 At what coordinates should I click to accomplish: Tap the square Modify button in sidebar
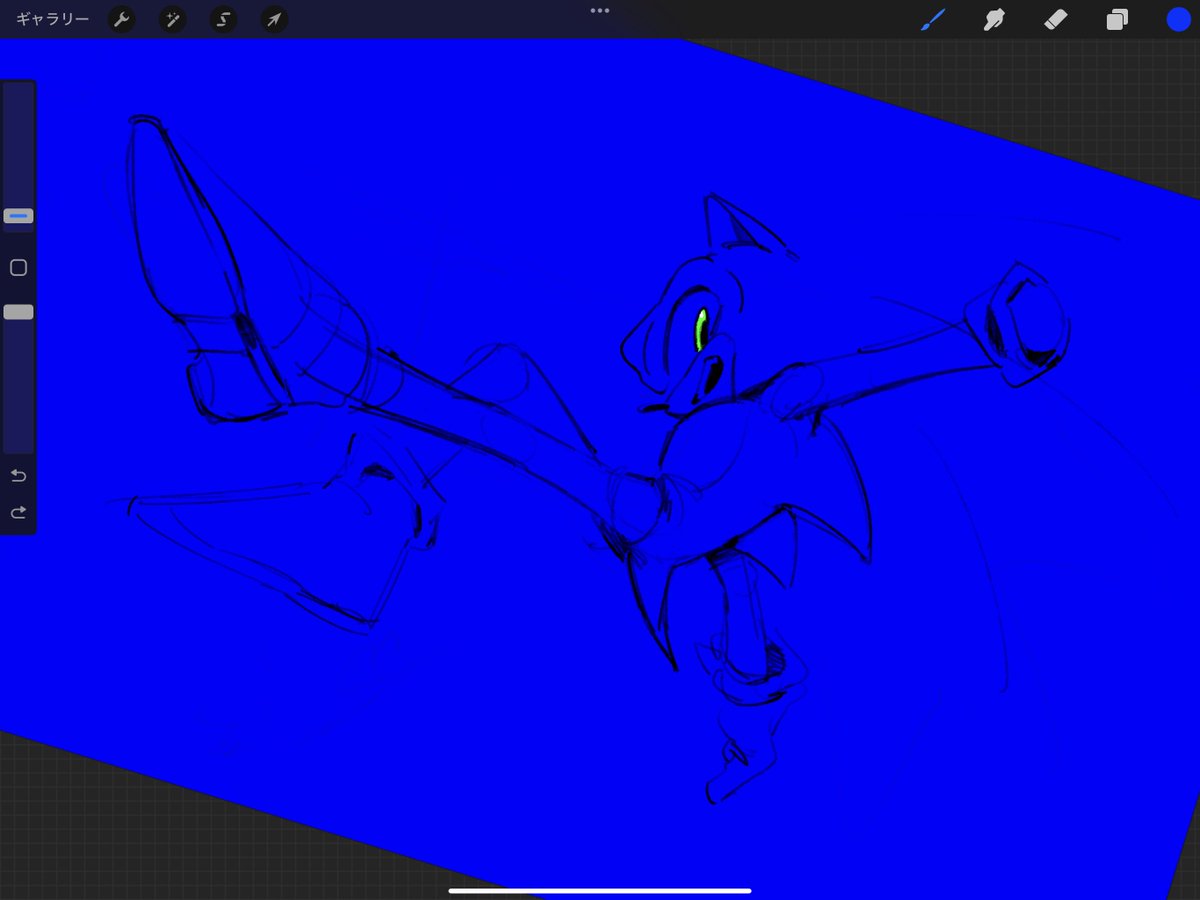(18, 268)
